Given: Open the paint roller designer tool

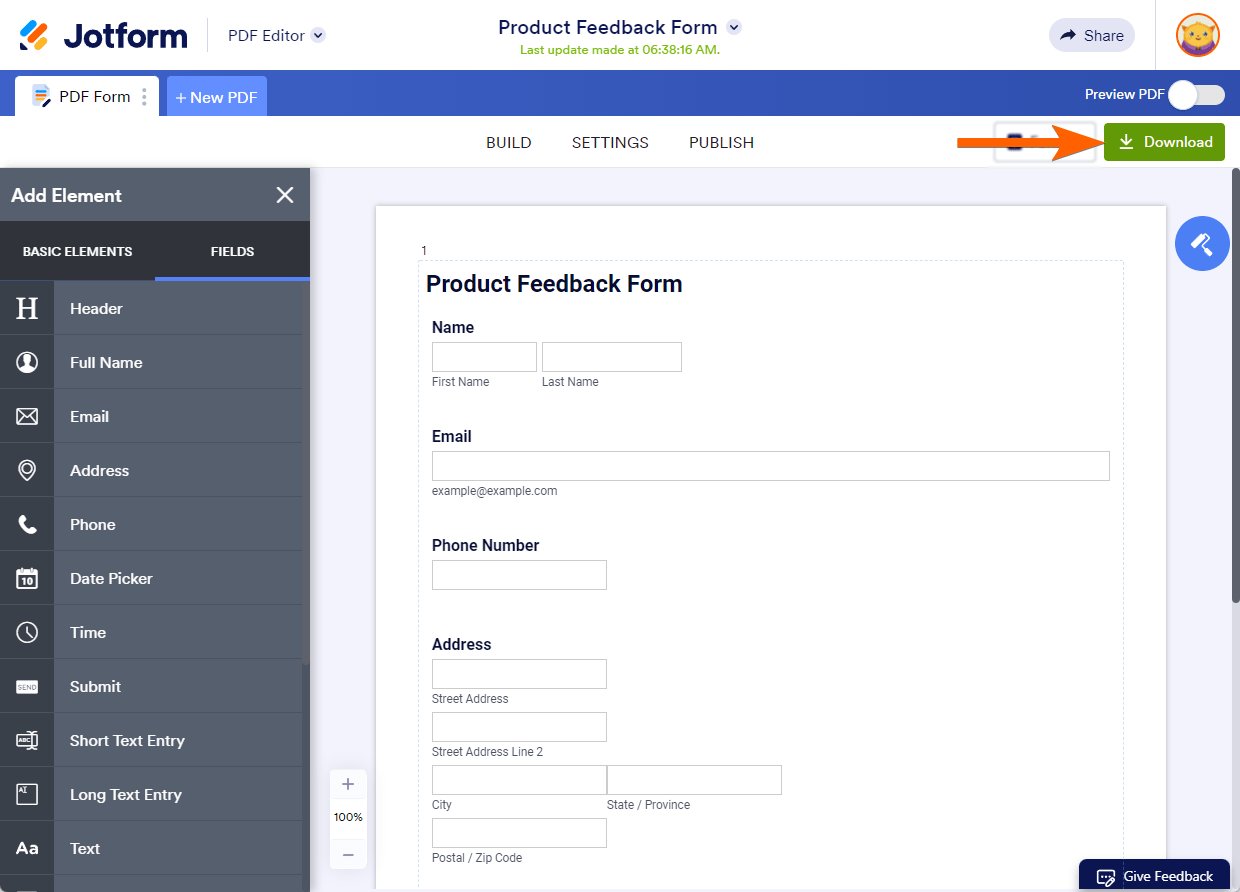Looking at the screenshot, I should 1201,244.
